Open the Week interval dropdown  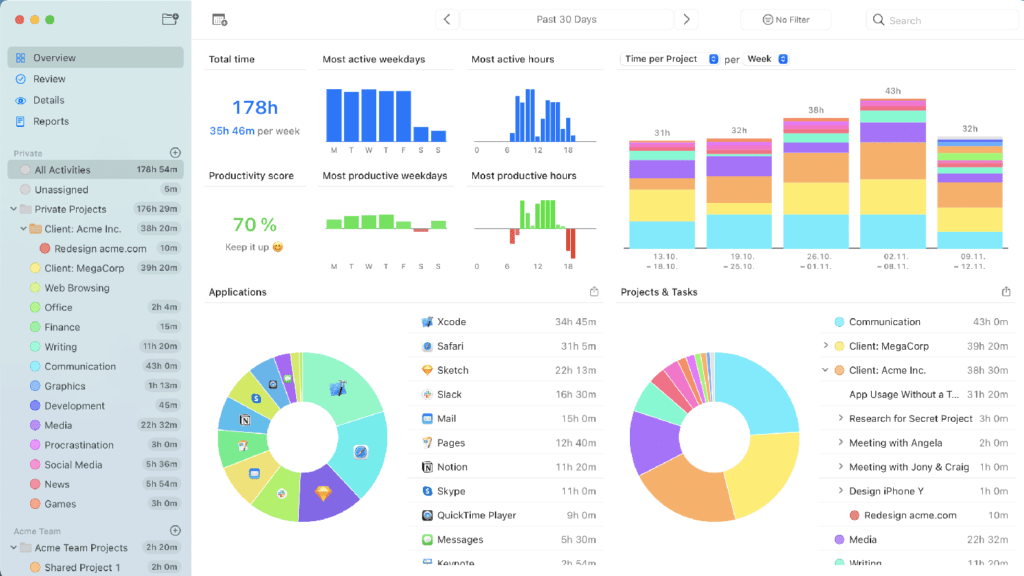coord(767,59)
